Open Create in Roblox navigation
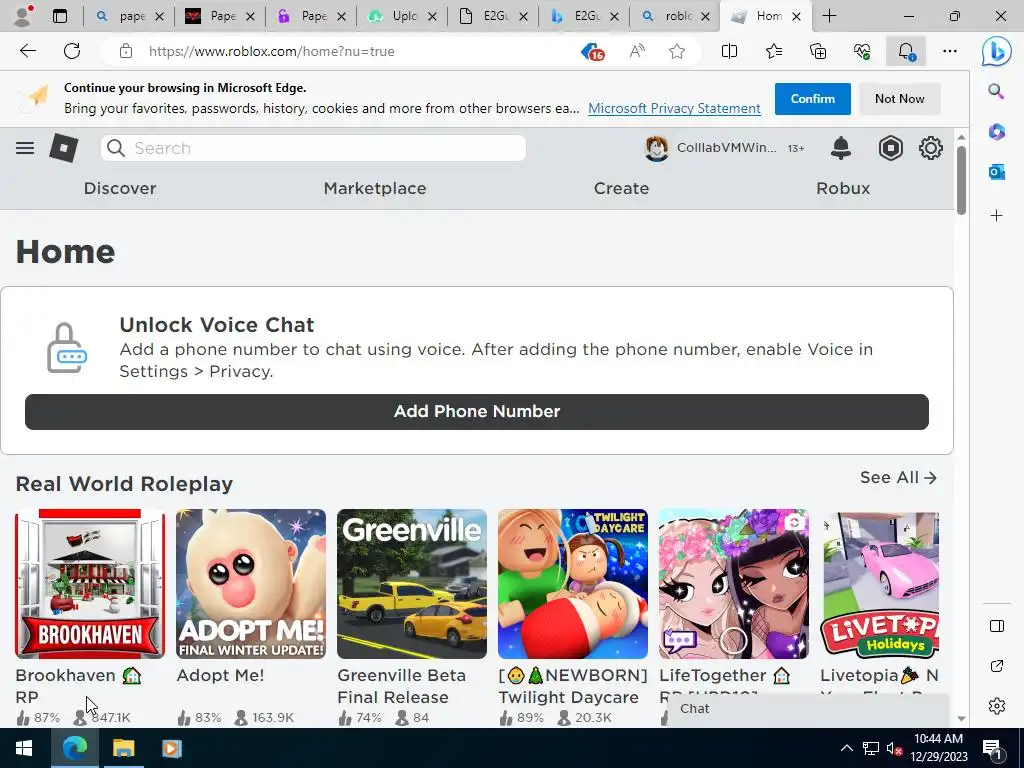Image resolution: width=1024 pixels, height=768 pixels. pos(621,188)
